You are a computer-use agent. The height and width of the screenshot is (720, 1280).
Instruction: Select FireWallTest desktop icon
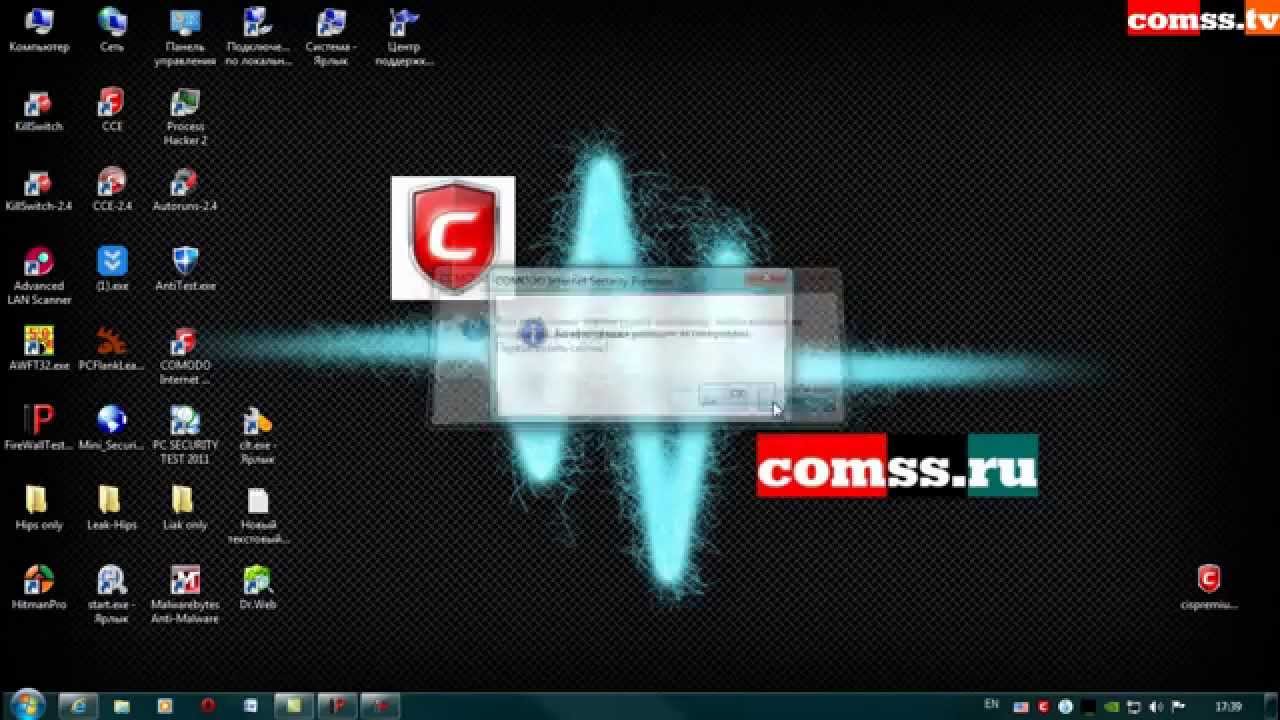[x=38, y=428]
